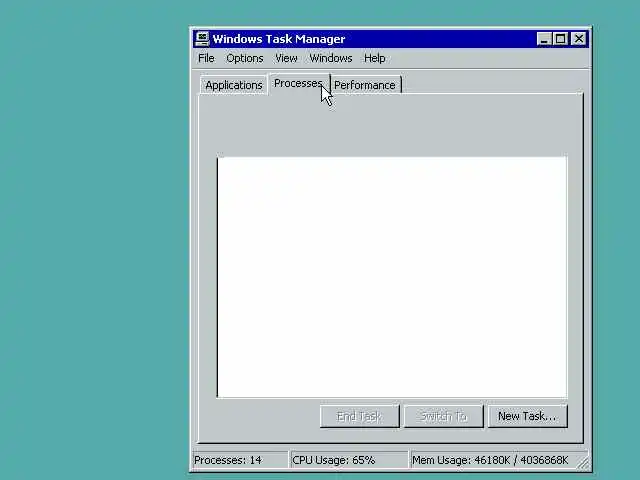Click the Task Manager title bar icon
Screen dimensions: 640x480
coord(202,39)
